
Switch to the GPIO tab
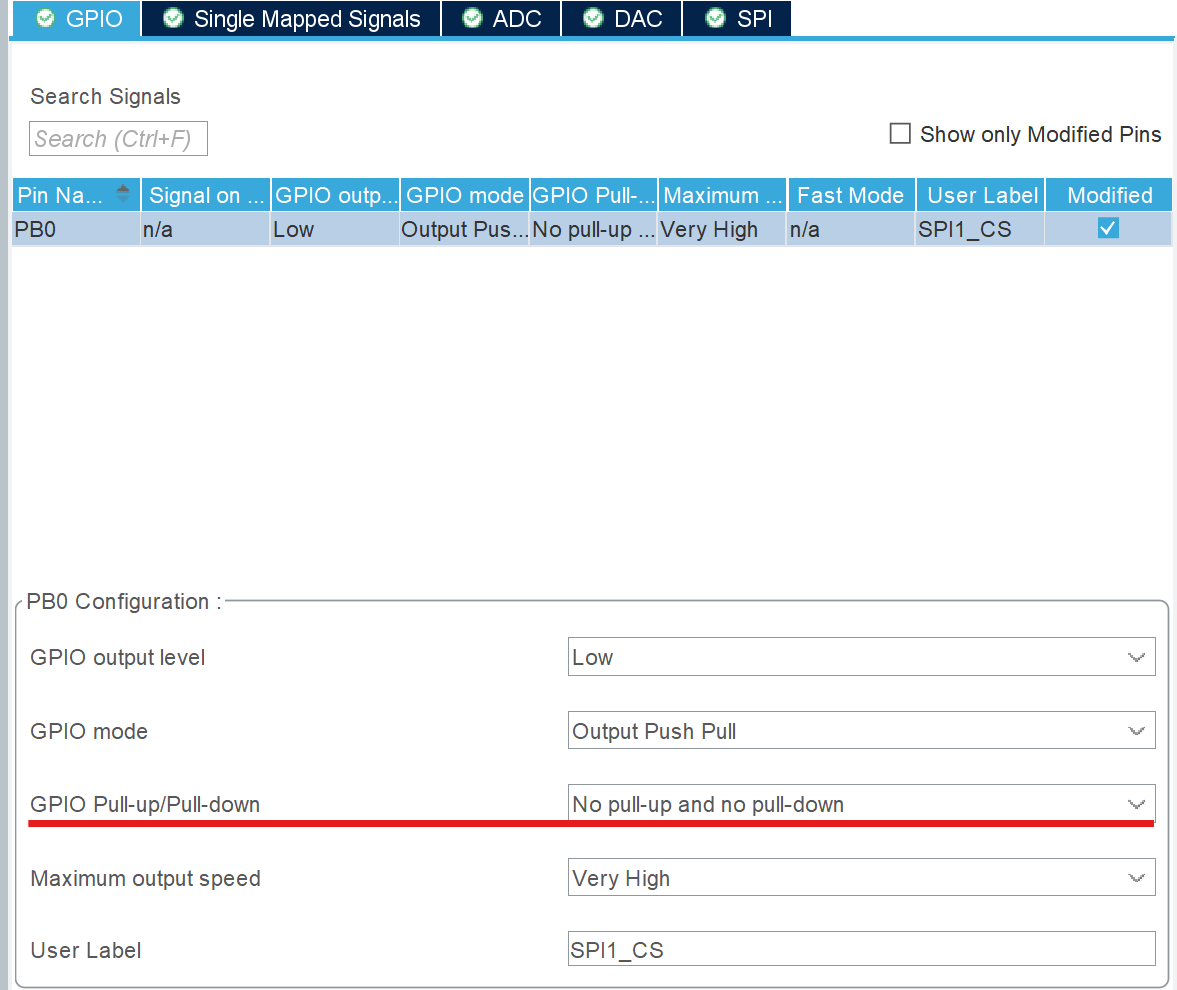coord(77,18)
